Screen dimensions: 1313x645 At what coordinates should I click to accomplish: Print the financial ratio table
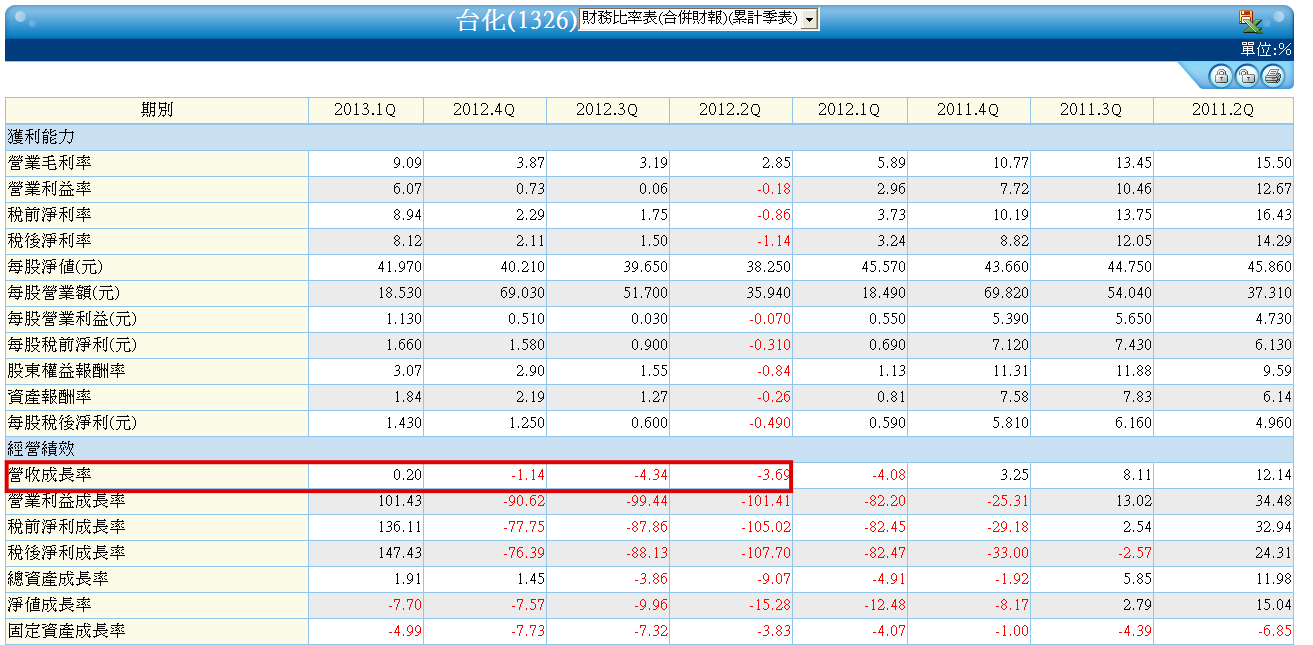tap(1272, 76)
